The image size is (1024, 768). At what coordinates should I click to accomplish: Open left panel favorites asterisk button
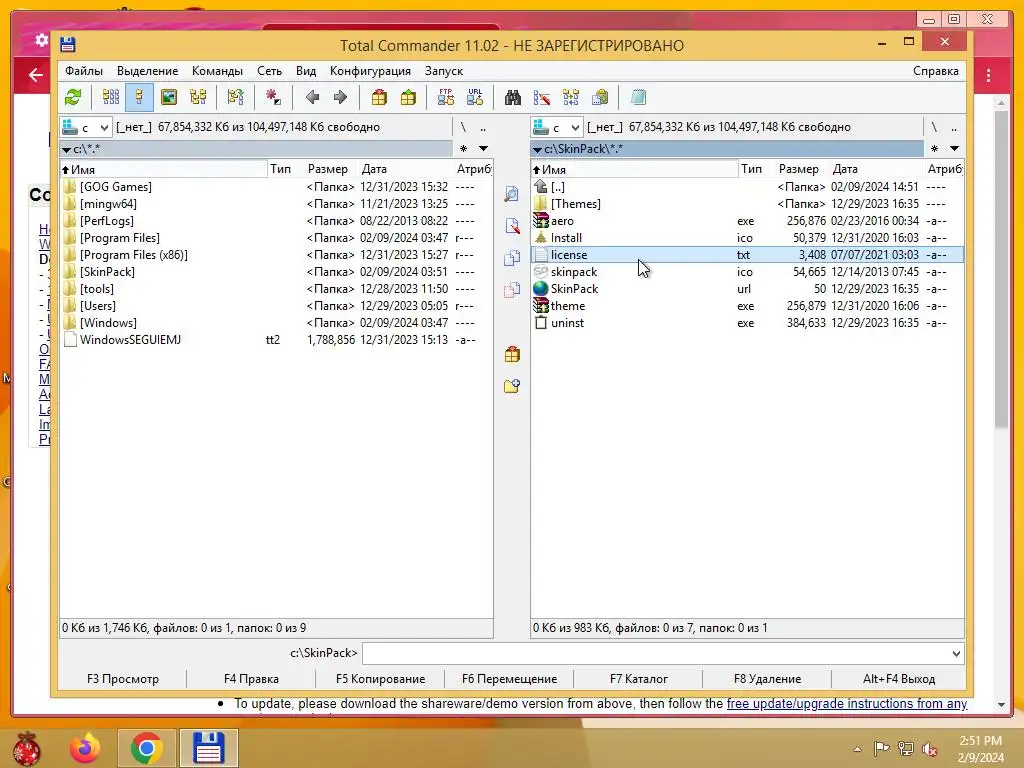click(464, 149)
